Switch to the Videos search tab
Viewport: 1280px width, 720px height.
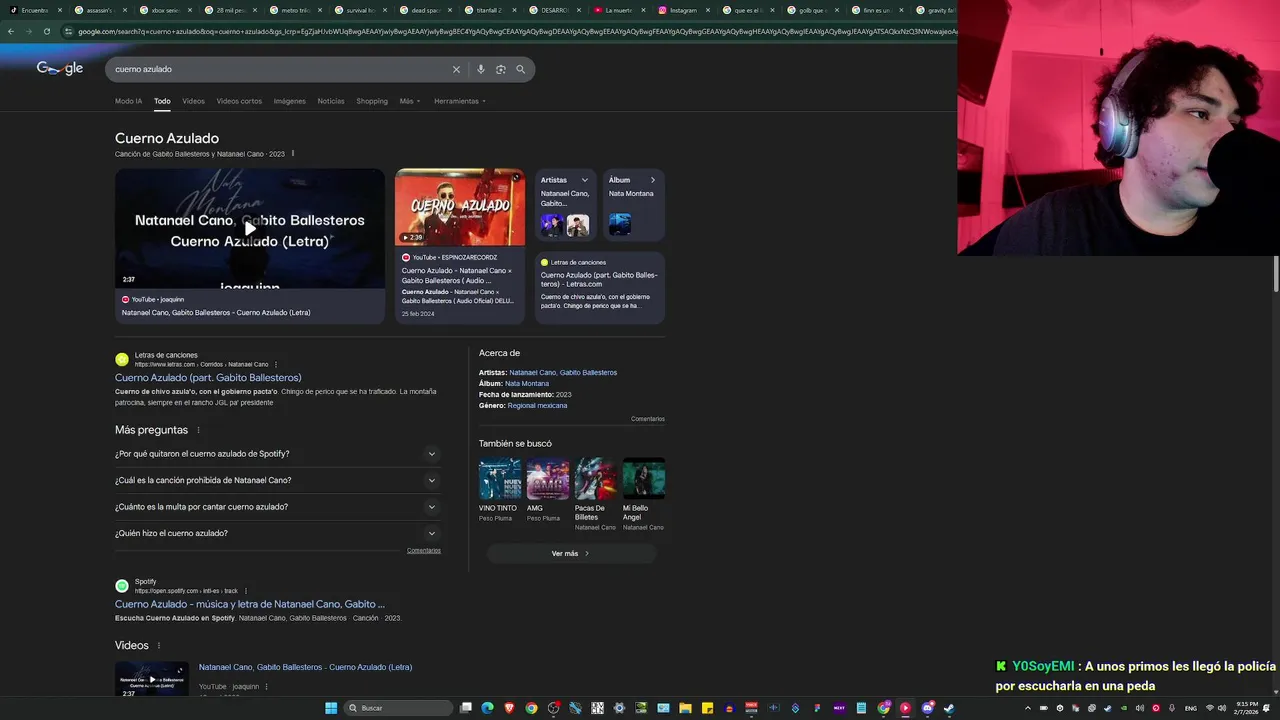(x=193, y=101)
